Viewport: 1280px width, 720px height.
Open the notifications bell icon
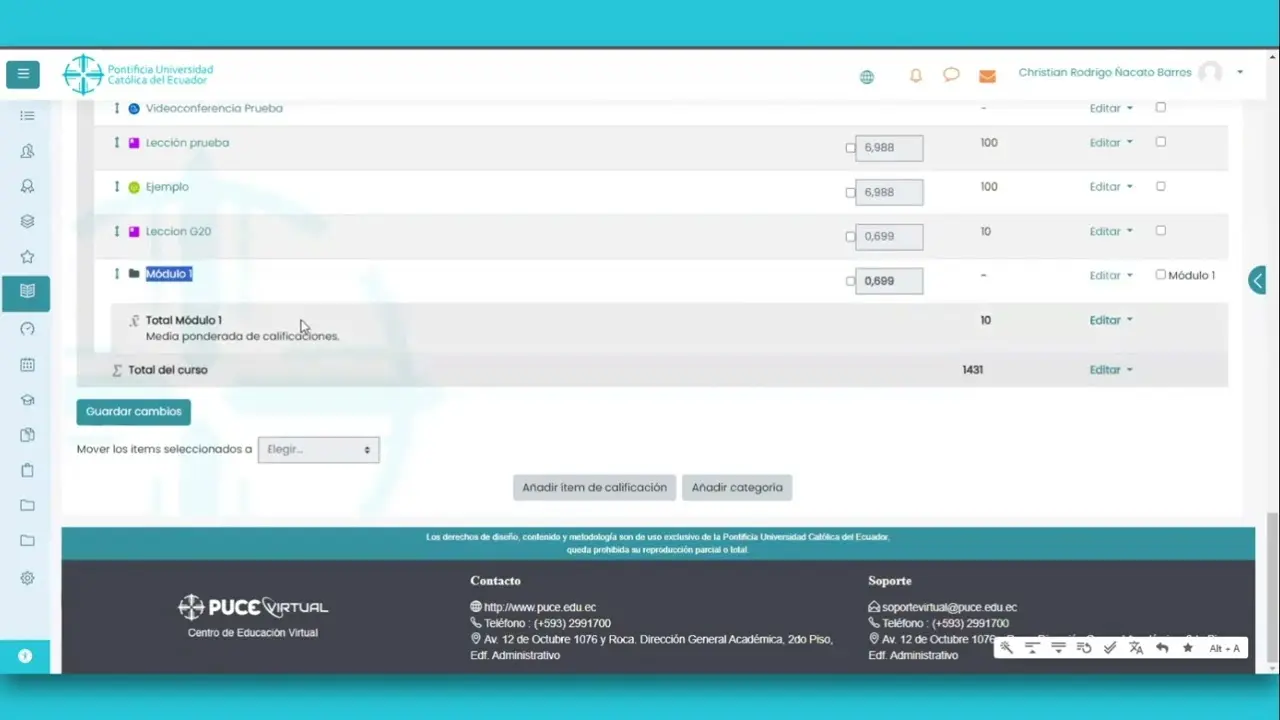(x=915, y=75)
